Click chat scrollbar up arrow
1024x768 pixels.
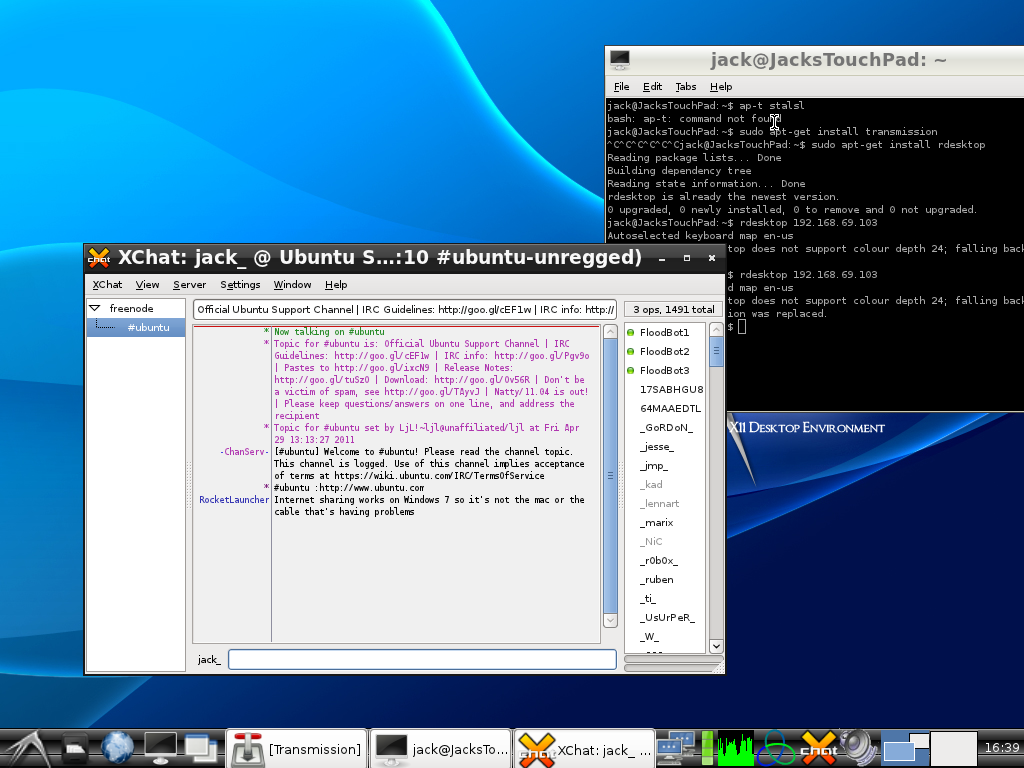coord(610,332)
